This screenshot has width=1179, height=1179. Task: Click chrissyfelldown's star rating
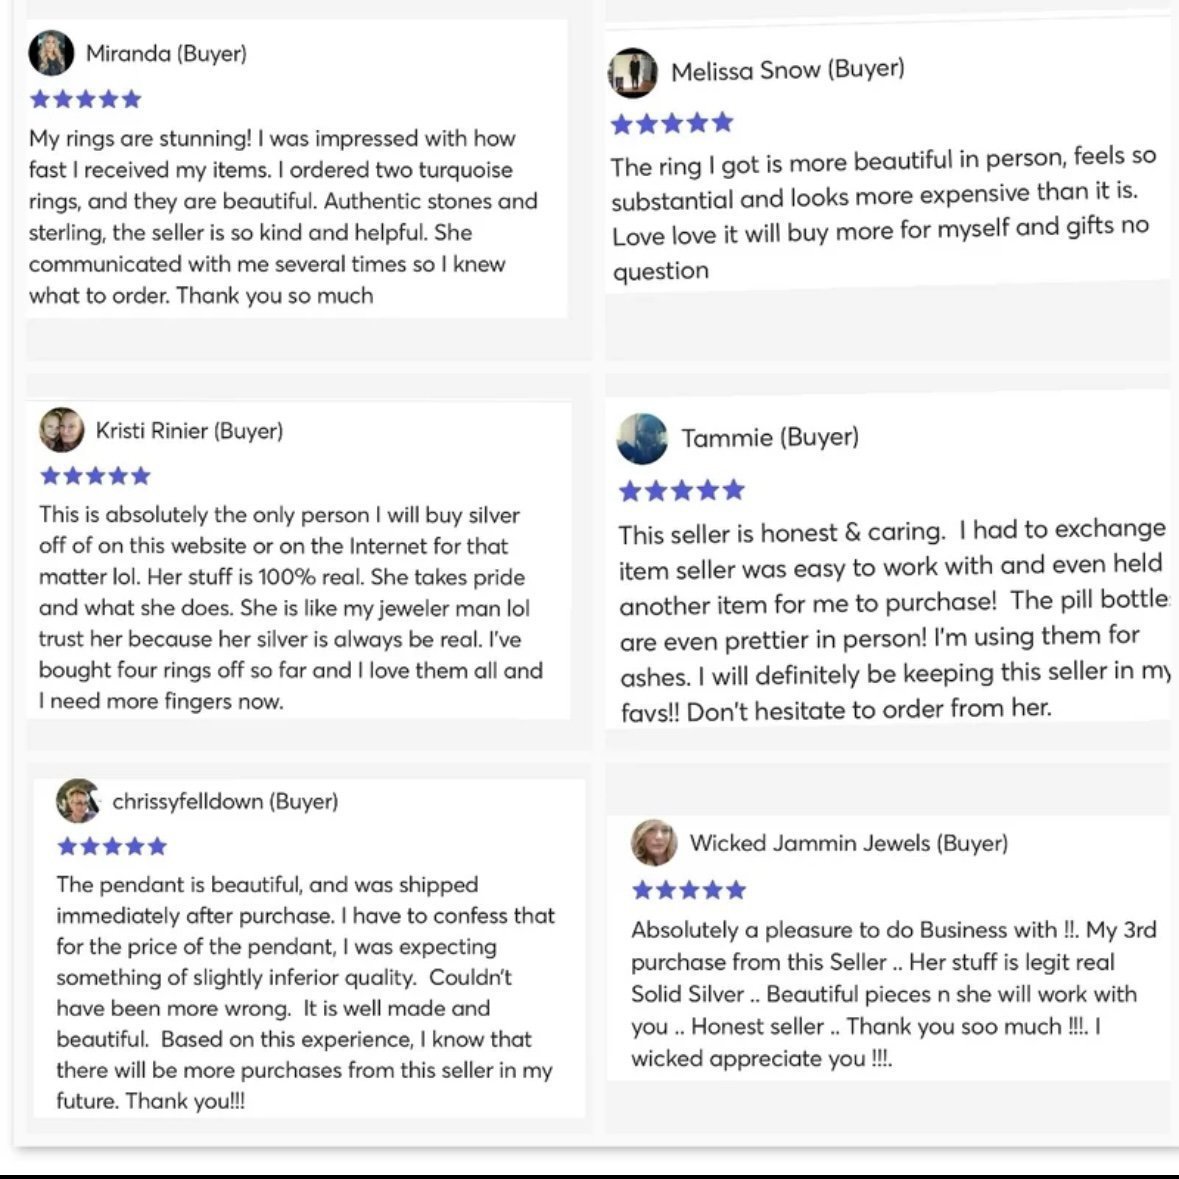click(112, 847)
